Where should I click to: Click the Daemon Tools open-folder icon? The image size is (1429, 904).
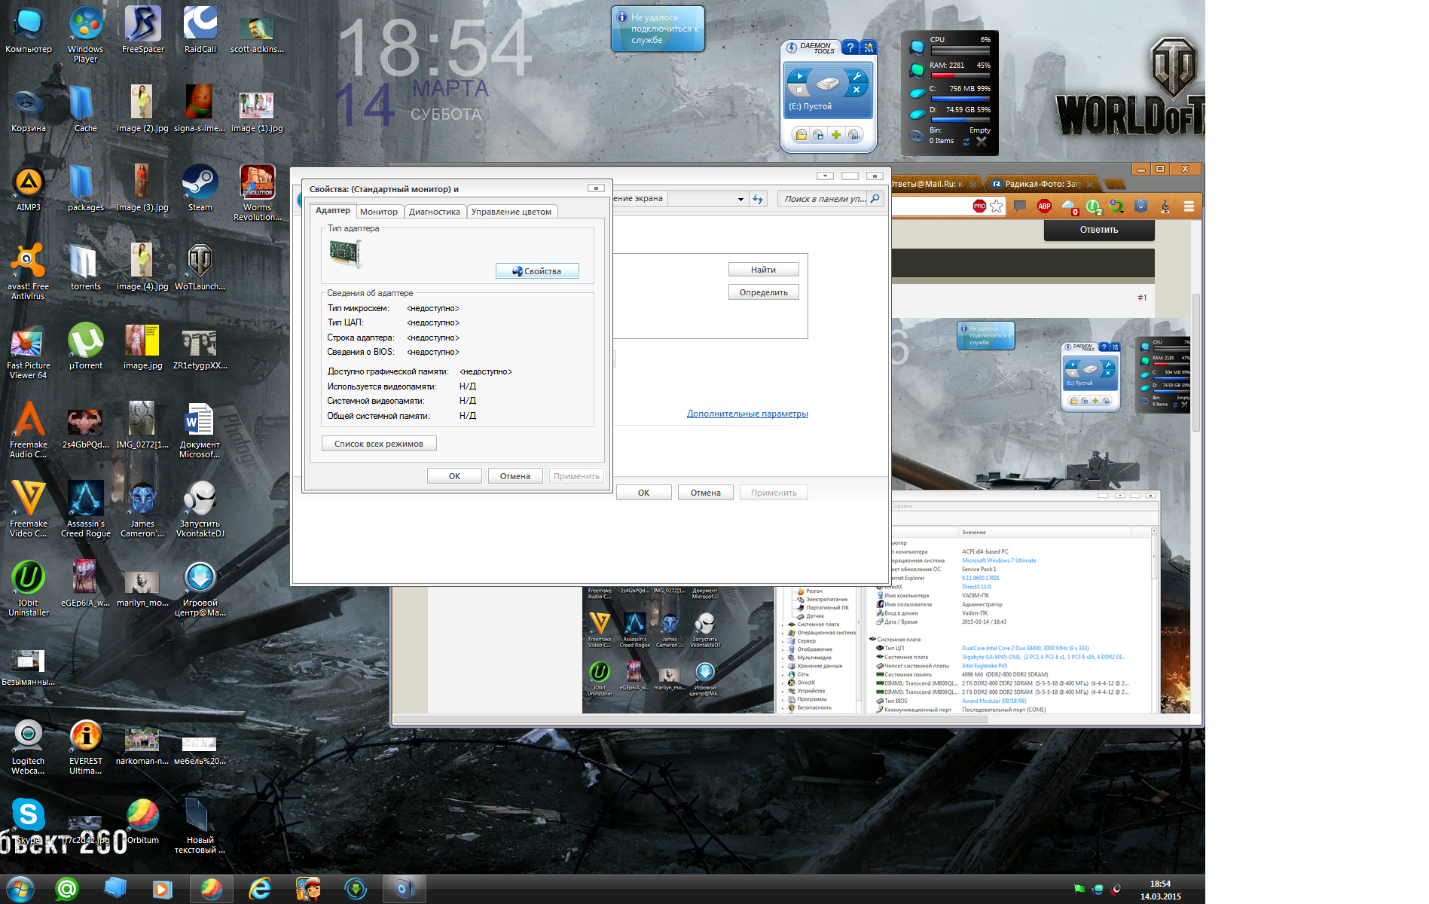pos(801,135)
